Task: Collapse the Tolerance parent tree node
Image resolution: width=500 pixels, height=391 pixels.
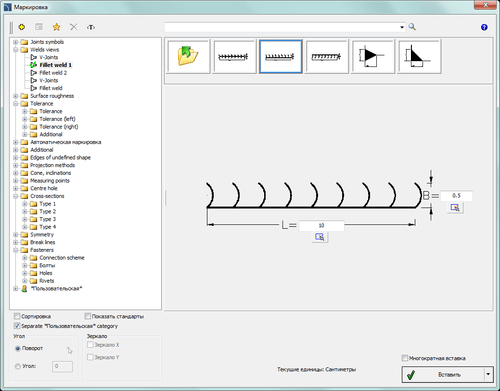Action: click(x=15, y=104)
